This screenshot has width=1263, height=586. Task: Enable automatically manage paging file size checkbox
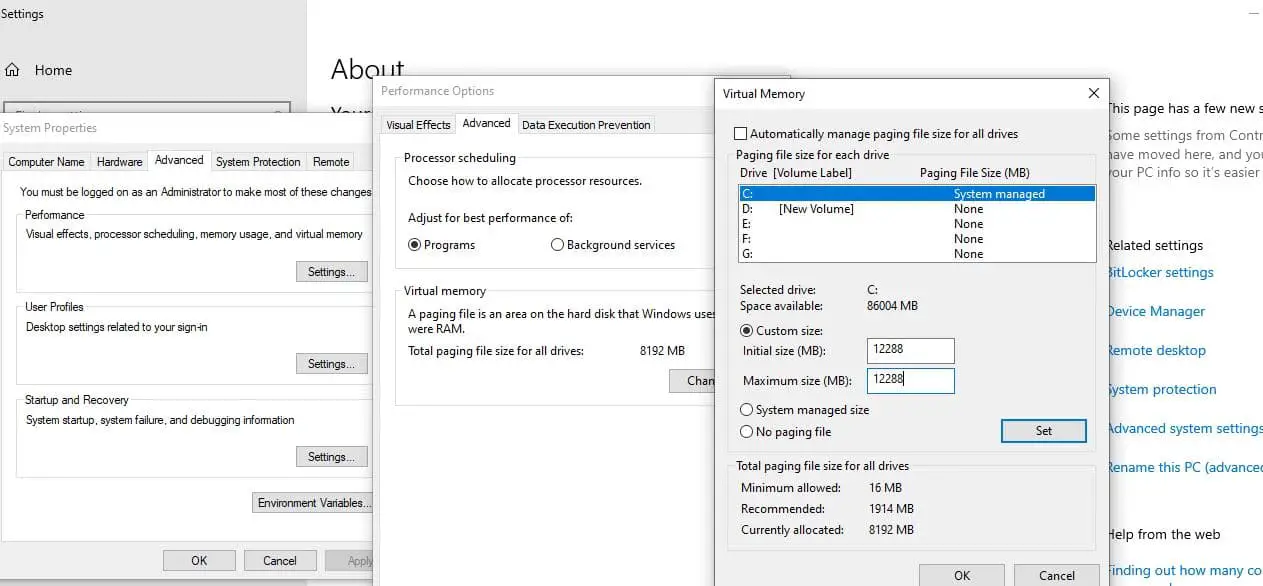pyautogui.click(x=741, y=134)
